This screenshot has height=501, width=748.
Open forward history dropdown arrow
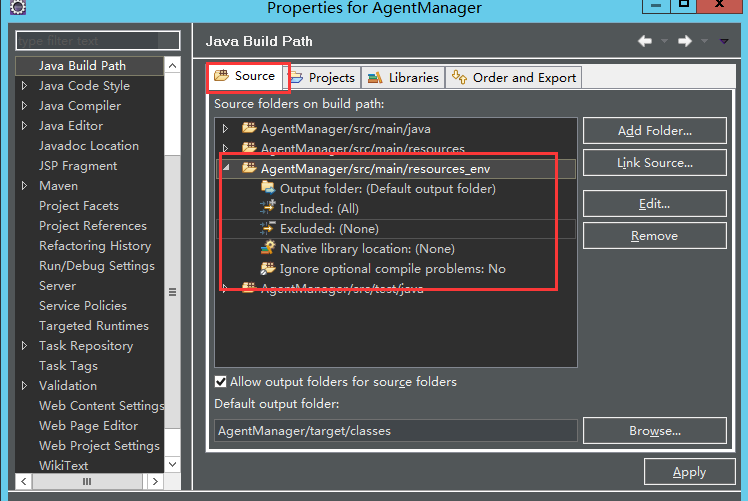point(704,41)
